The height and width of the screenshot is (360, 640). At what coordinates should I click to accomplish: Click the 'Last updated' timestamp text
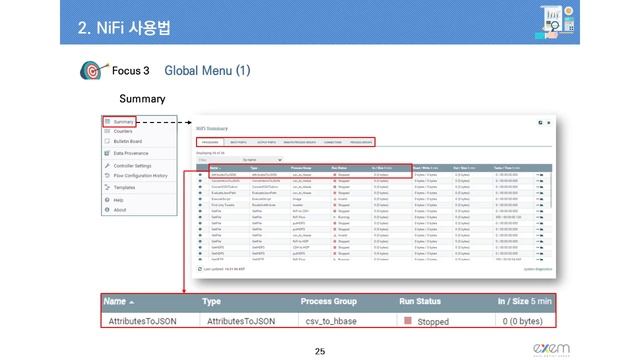point(224,269)
